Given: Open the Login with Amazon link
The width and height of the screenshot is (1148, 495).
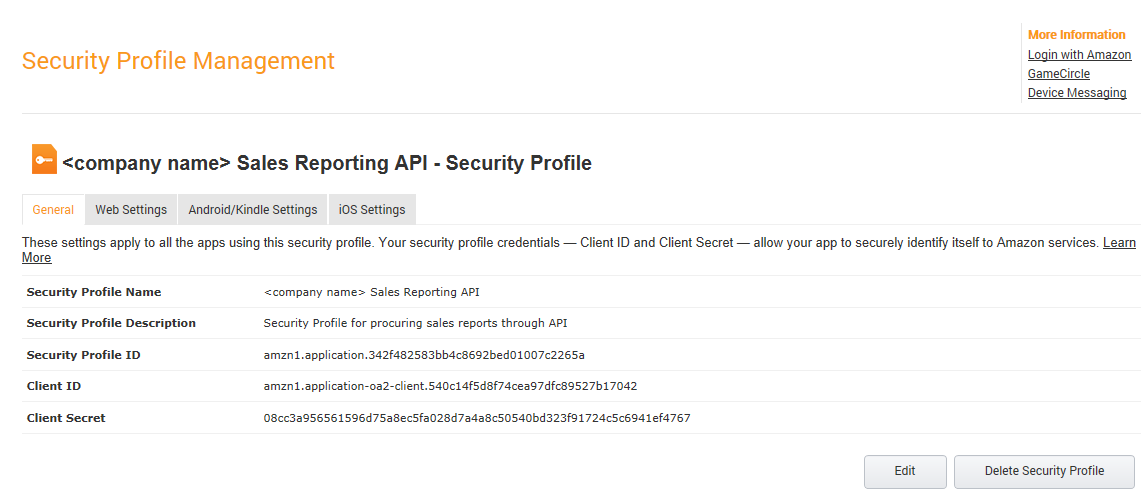Looking at the screenshot, I should [1079, 55].
